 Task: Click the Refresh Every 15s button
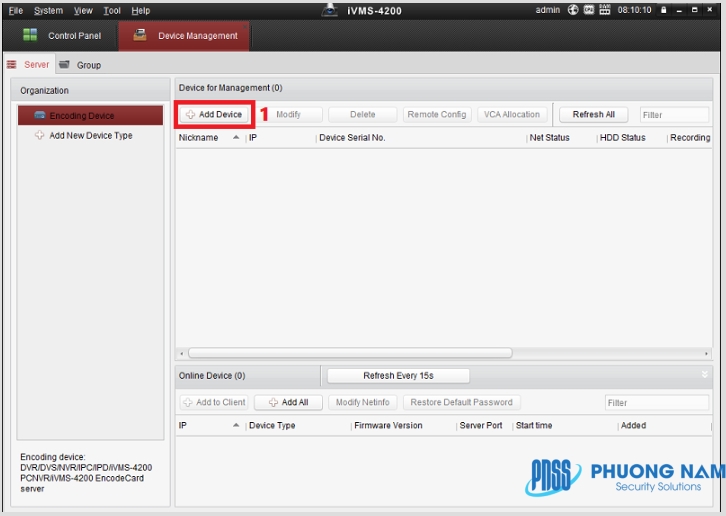(399, 376)
